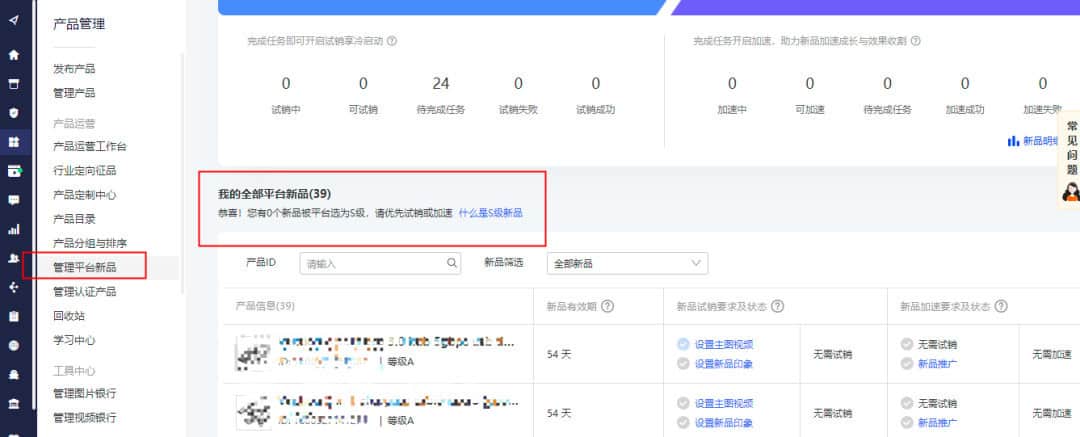The width and height of the screenshot is (1080, 437).
Task: Click 设置新品印象 in the second product row
Action: (724, 423)
